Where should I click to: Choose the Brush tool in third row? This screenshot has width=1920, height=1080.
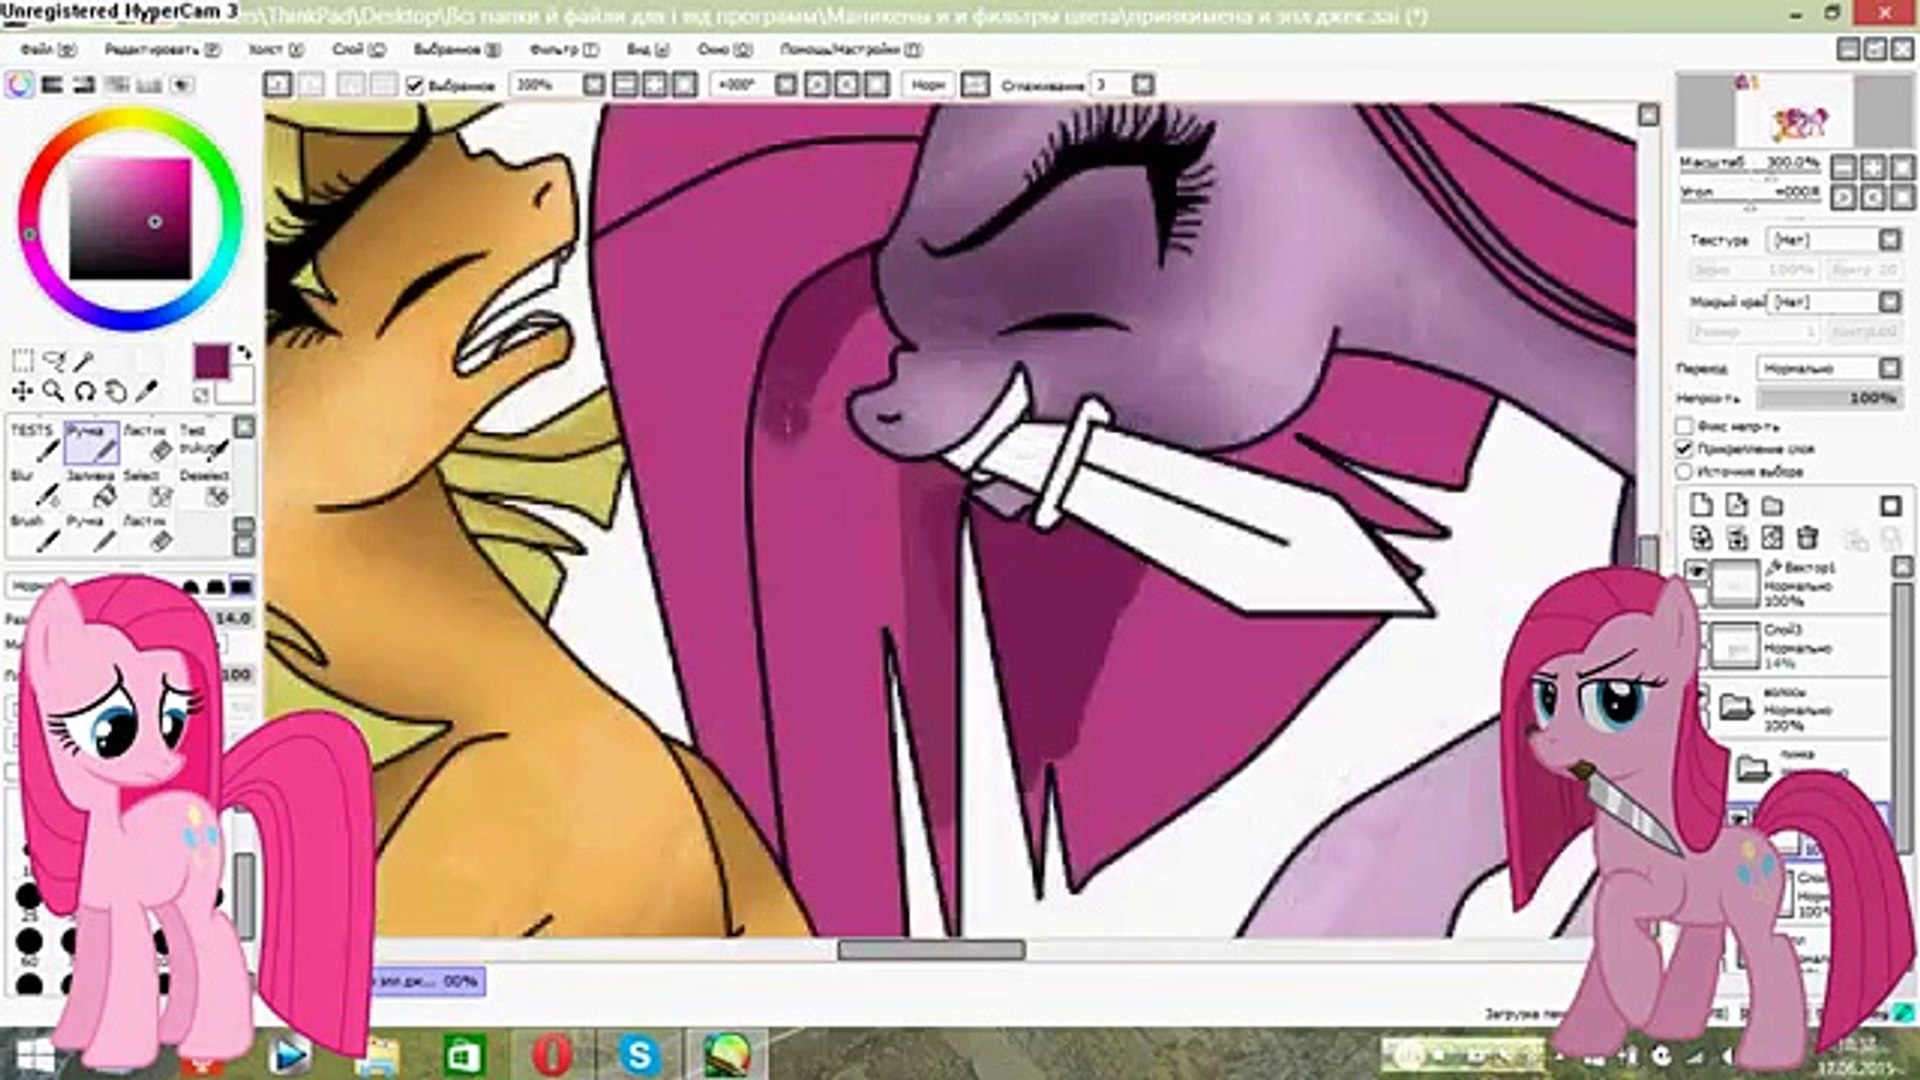click(35, 534)
